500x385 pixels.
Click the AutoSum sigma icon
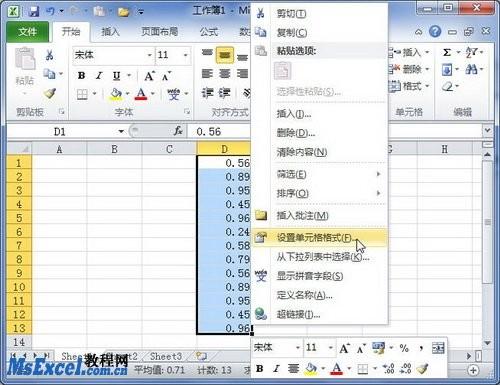(x=447, y=52)
